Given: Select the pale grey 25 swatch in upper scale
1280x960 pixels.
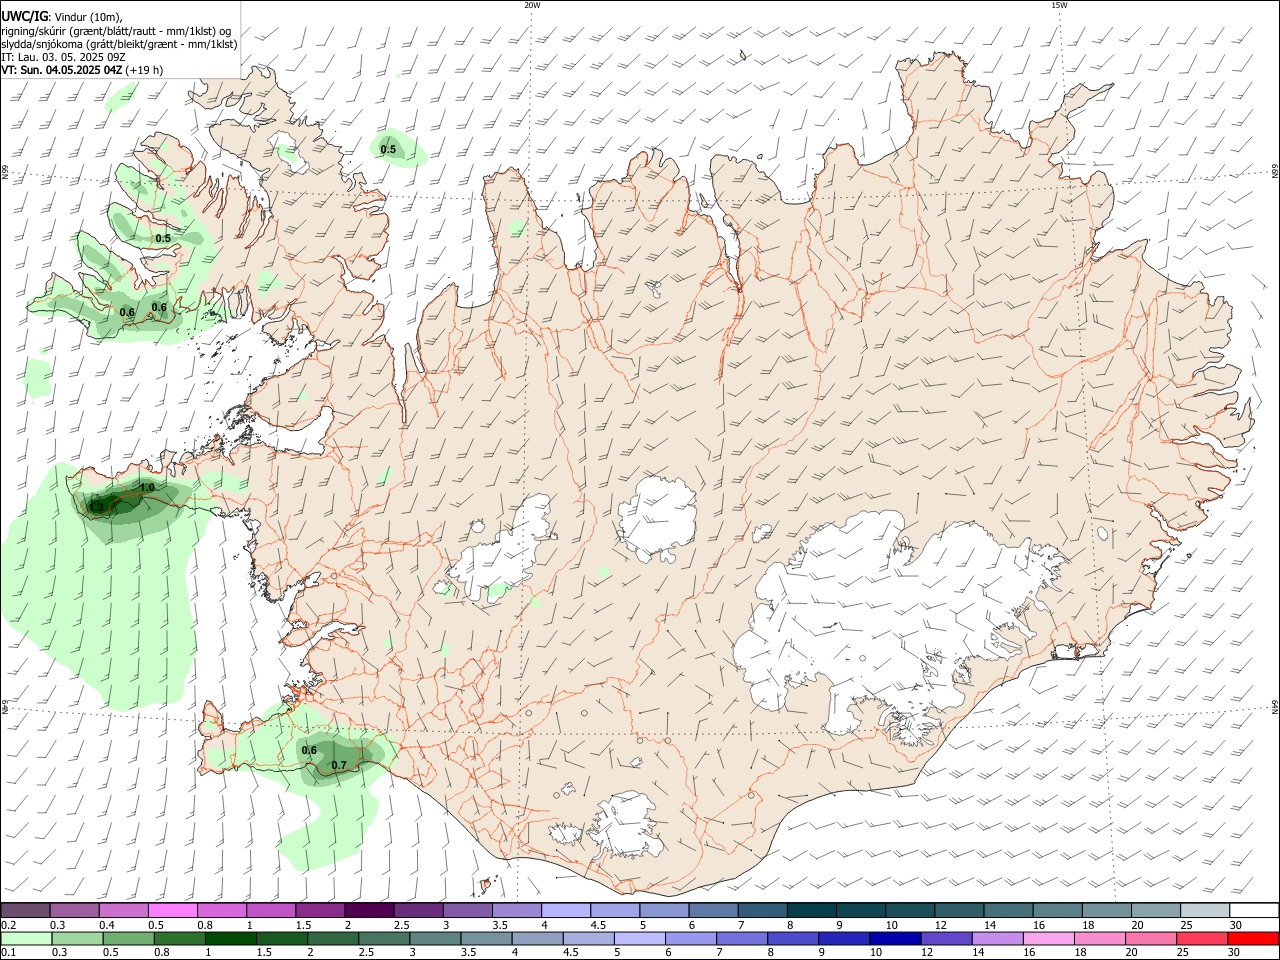Looking at the screenshot, I should click(x=1205, y=910).
